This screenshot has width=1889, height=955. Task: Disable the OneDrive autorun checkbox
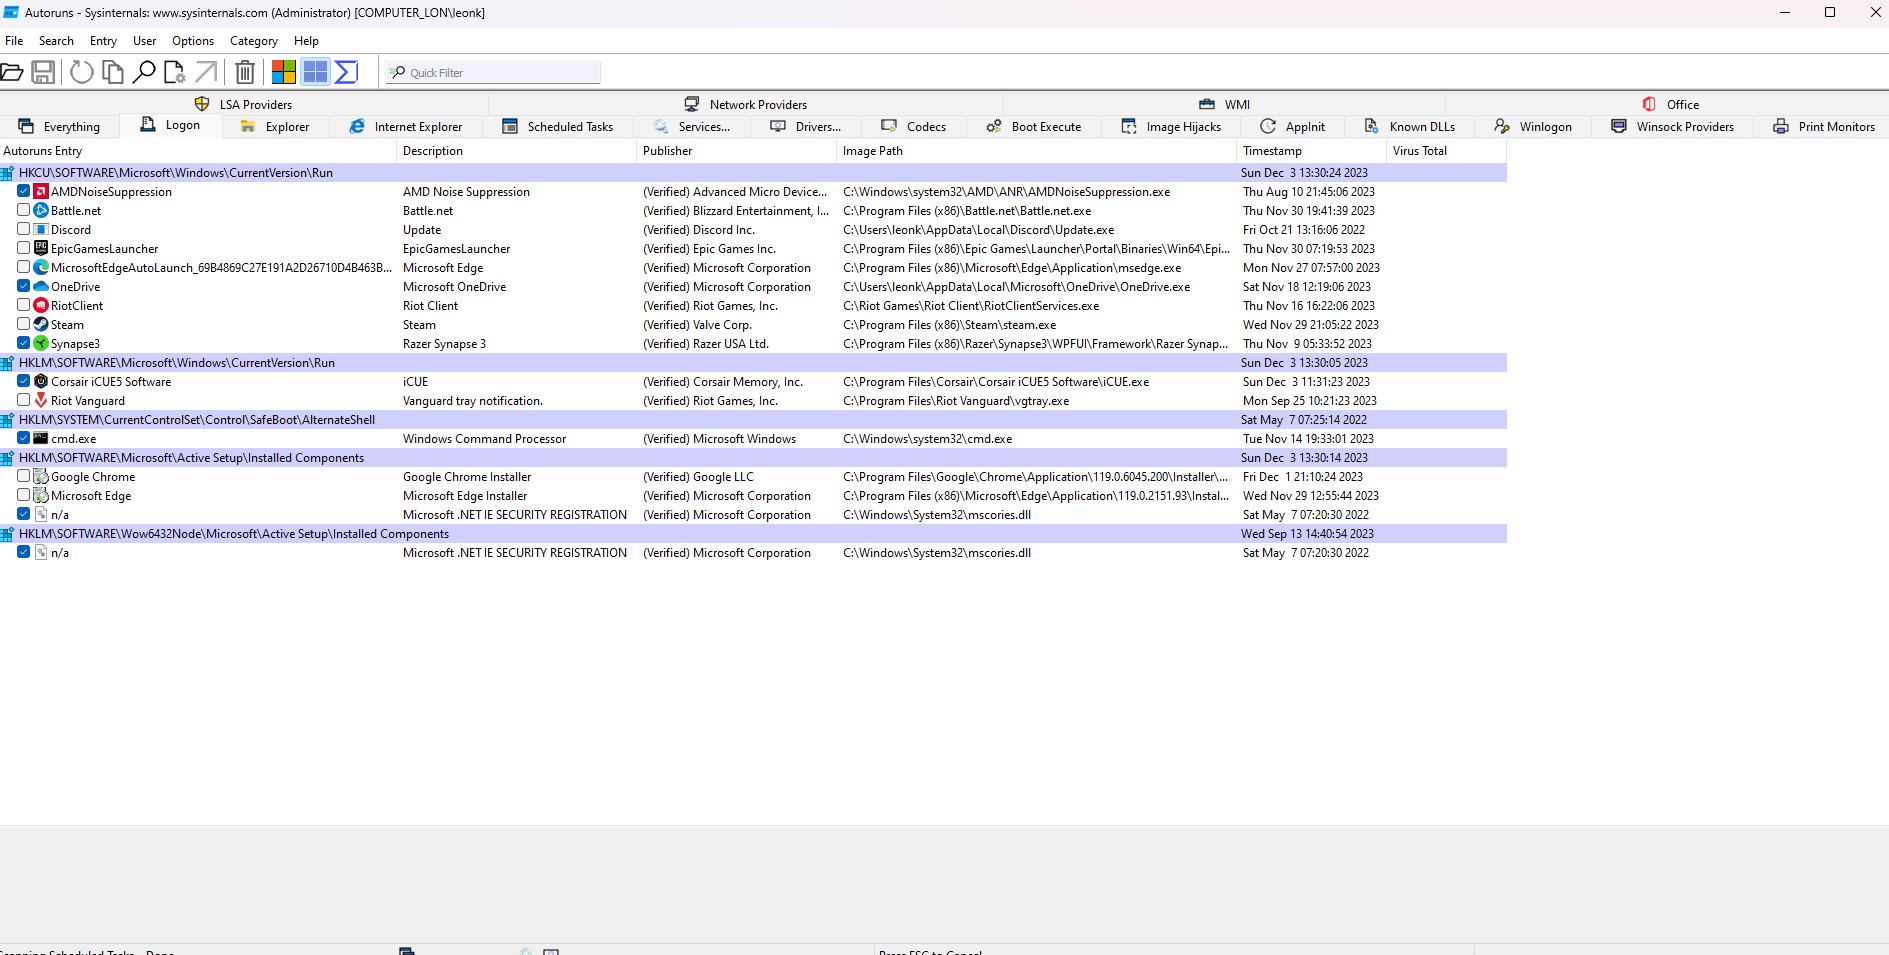[x=23, y=286]
